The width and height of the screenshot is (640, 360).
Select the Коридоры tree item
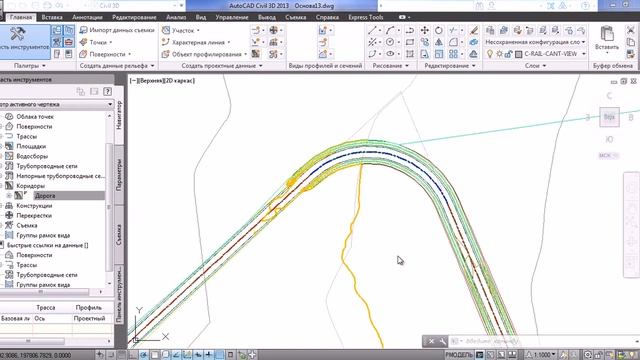[x=31, y=186]
